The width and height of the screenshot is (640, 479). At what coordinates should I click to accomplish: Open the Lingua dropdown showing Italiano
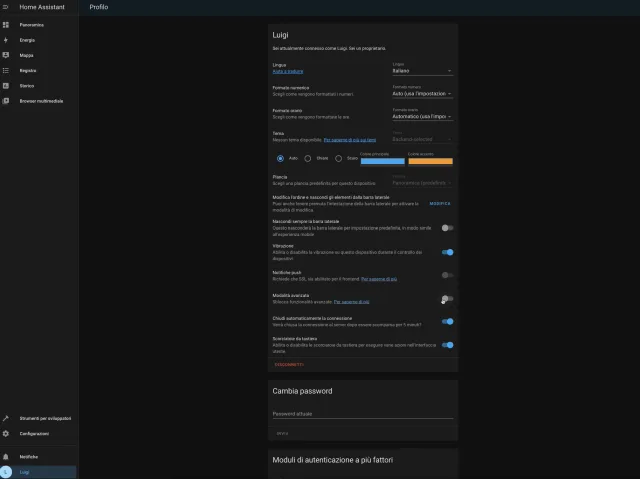coord(422,71)
